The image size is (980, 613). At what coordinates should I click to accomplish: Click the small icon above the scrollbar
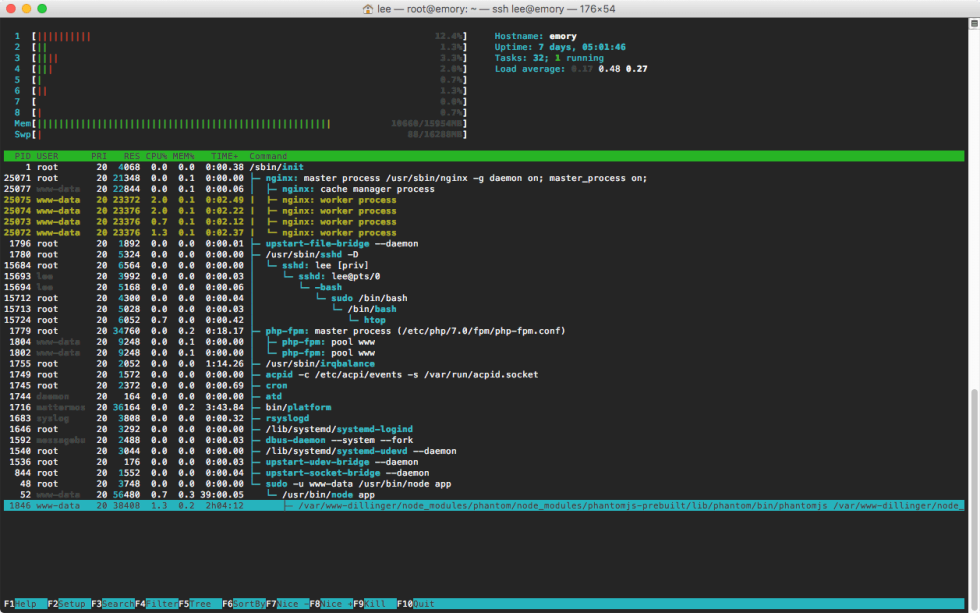coord(972,22)
